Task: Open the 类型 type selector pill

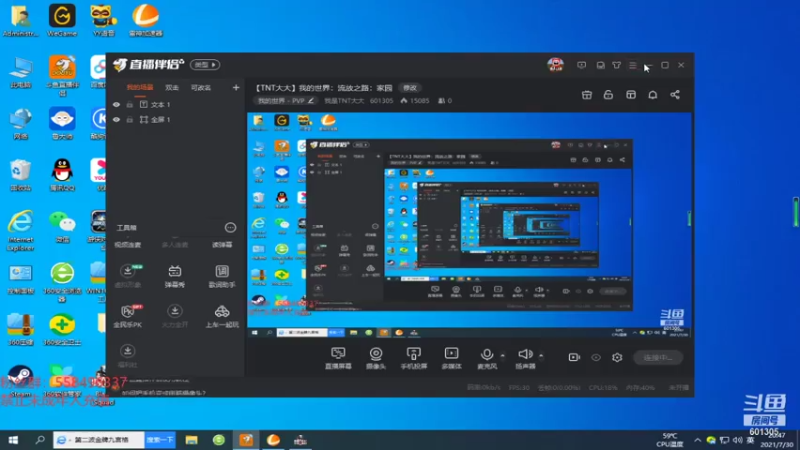Action: pos(205,65)
